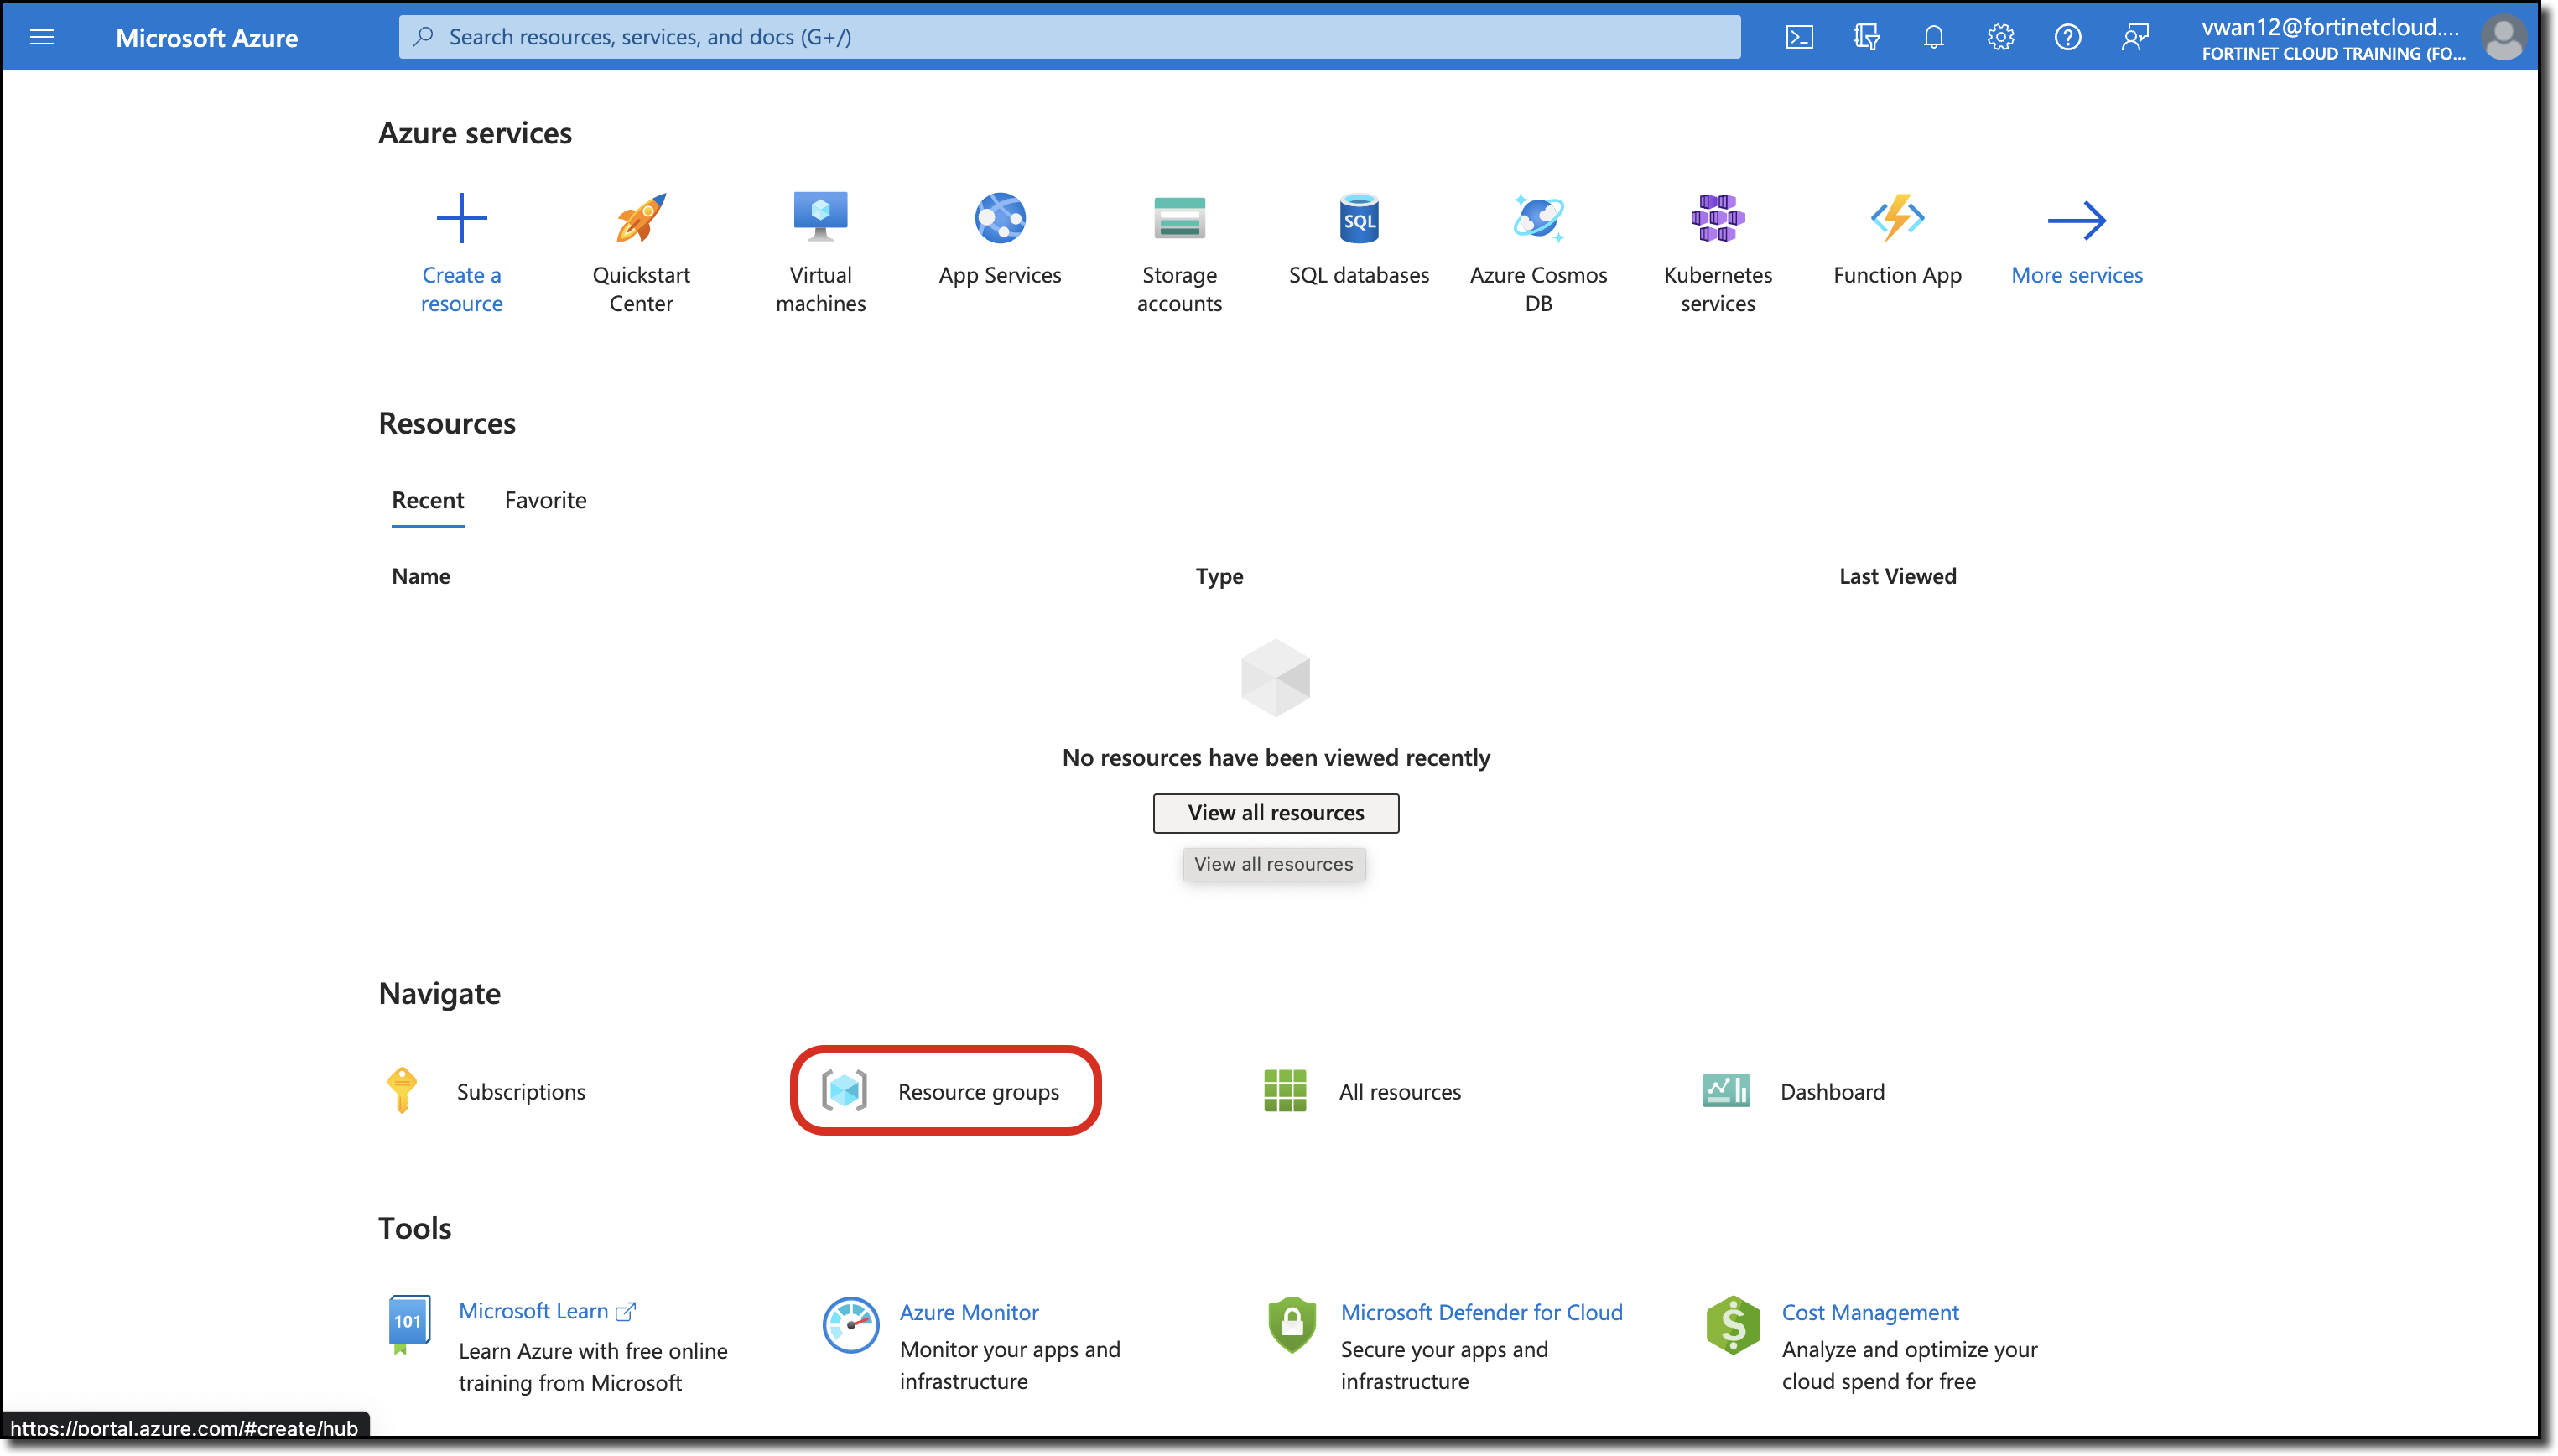This screenshot has height=1456, width=2558.
Task: Open the All resources label
Action: [x=1399, y=1091]
